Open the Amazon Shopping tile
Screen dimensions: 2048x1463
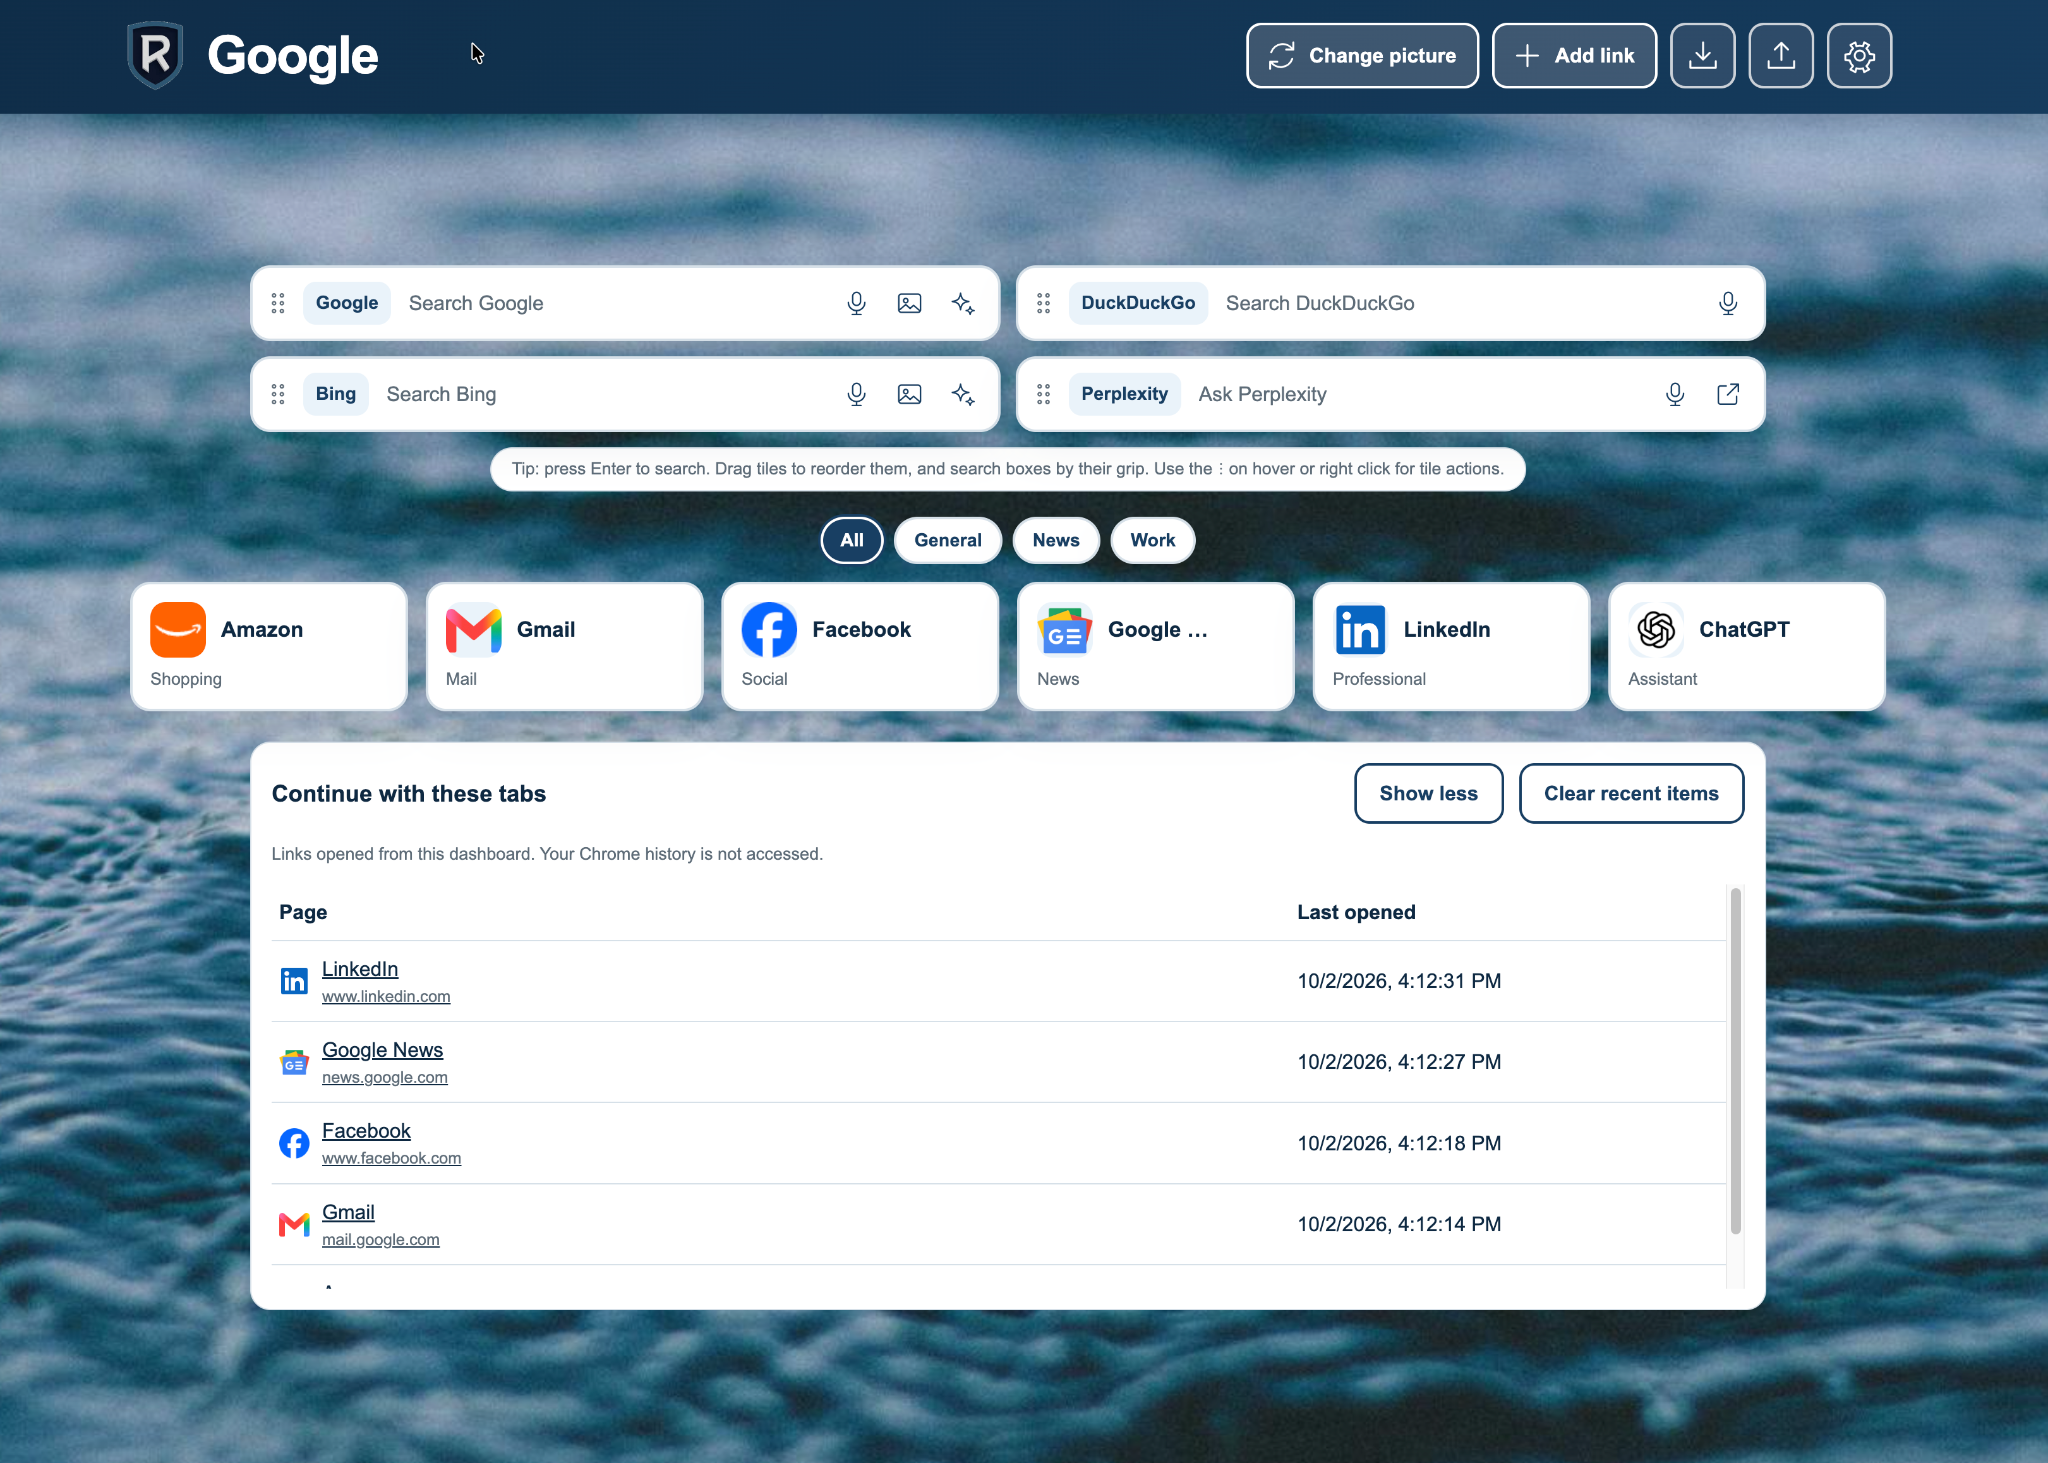tap(269, 647)
